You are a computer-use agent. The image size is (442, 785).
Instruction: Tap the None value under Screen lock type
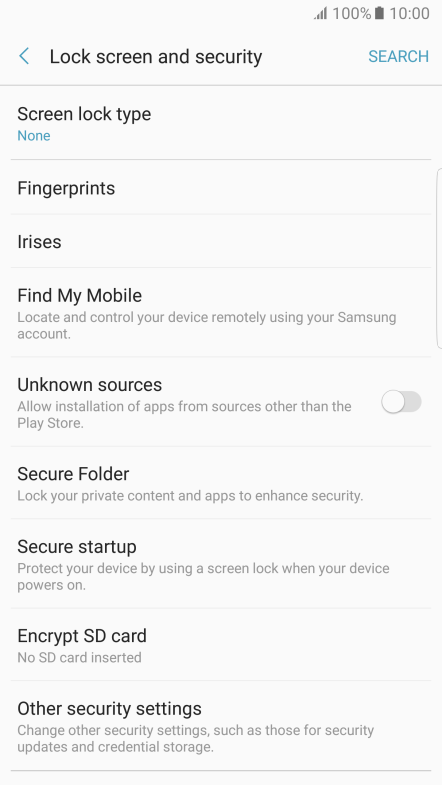click(x=34, y=136)
